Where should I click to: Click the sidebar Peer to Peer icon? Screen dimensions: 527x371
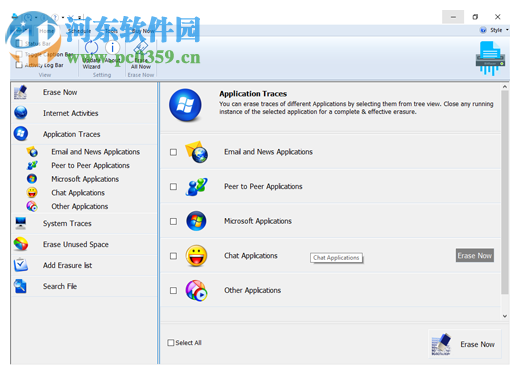coord(32,165)
